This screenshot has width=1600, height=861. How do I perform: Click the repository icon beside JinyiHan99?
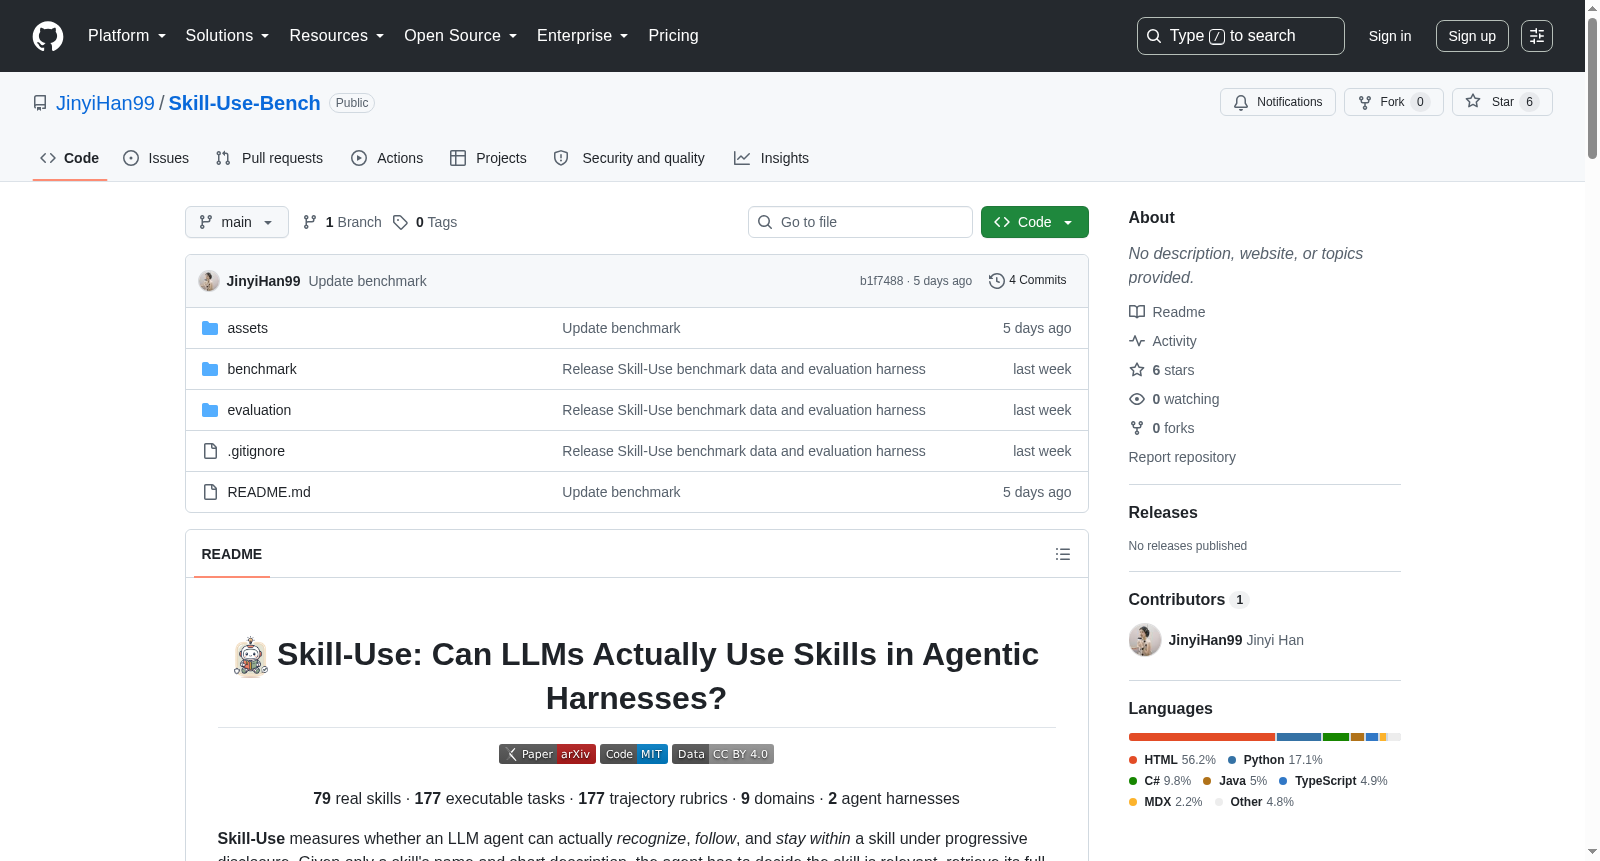pyautogui.click(x=40, y=103)
